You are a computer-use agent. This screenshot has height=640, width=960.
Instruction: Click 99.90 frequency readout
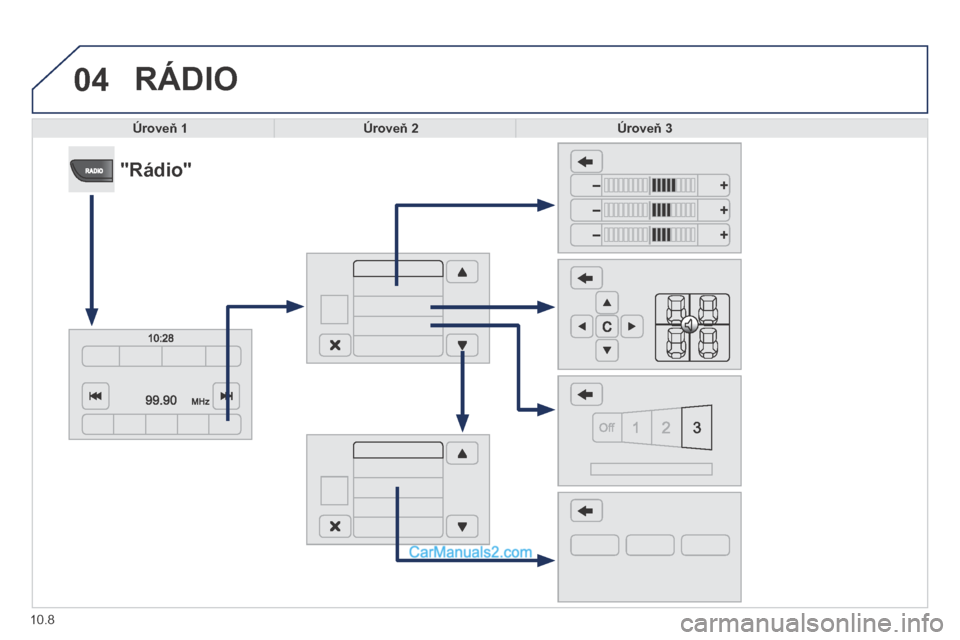[x=160, y=400]
